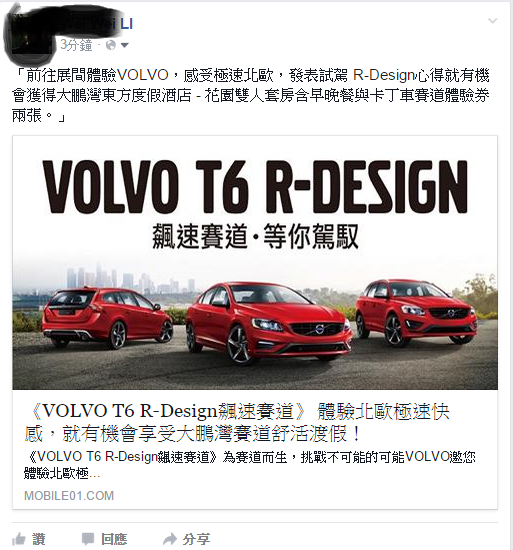The width and height of the screenshot is (513, 550).
Task: Open the audience selector arrow beside globe
Action: pyautogui.click(x=124, y=45)
